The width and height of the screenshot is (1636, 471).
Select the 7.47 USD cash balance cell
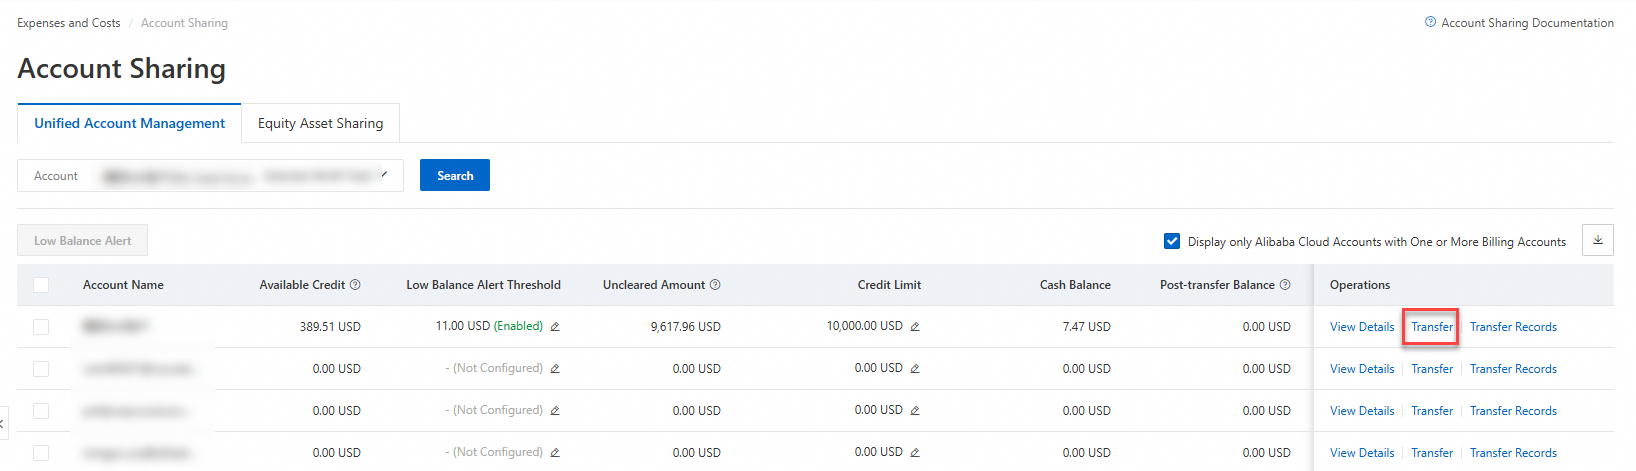tap(1086, 327)
